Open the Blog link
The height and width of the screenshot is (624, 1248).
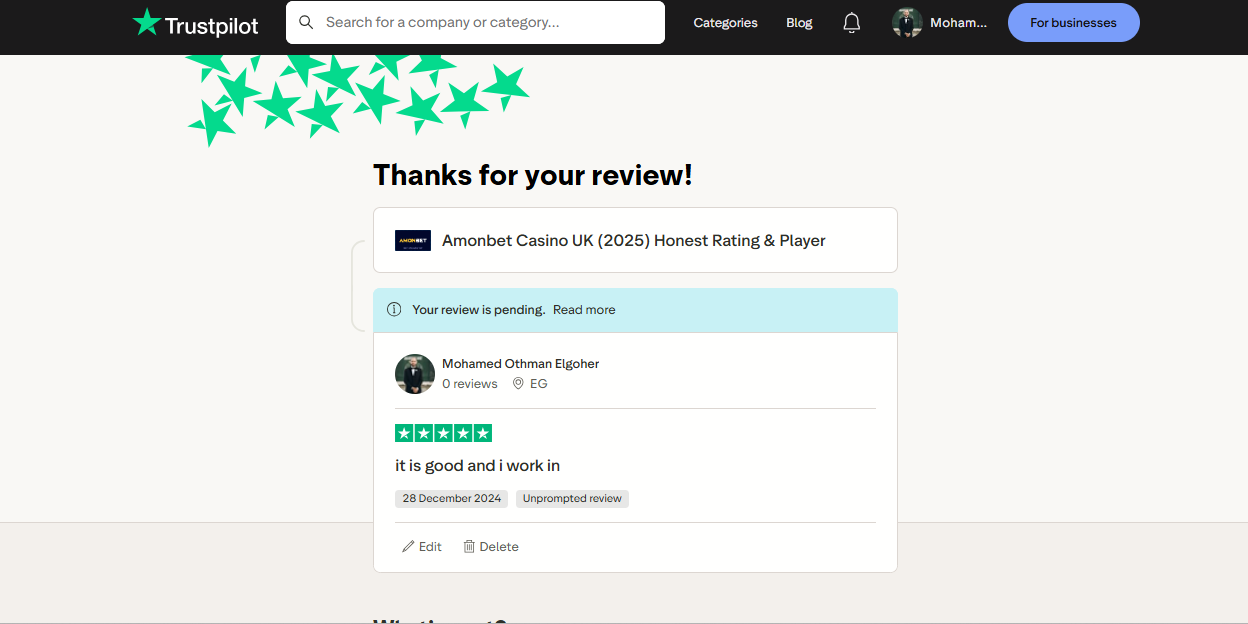[x=799, y=22]
